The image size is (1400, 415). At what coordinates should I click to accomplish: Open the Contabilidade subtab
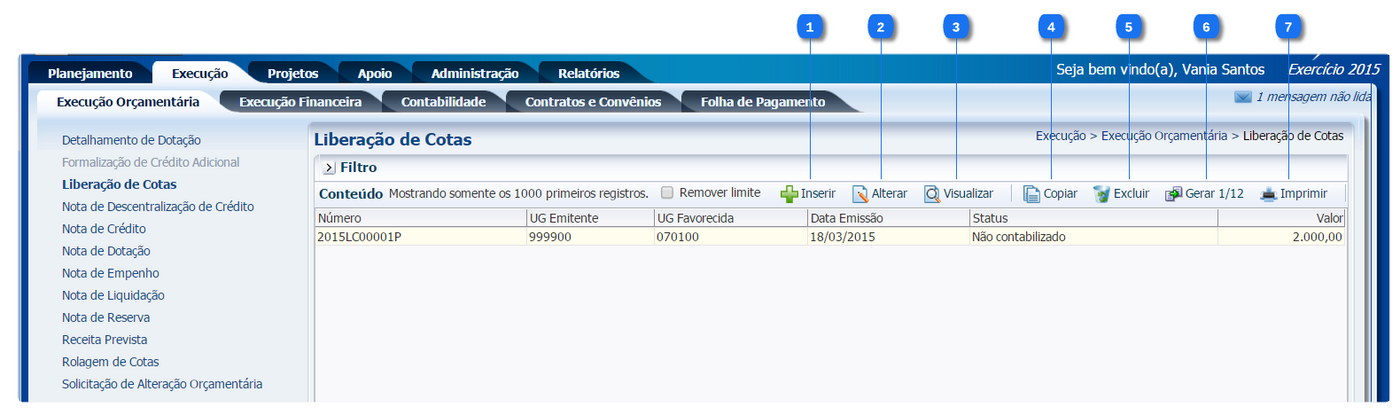(443, 102)
